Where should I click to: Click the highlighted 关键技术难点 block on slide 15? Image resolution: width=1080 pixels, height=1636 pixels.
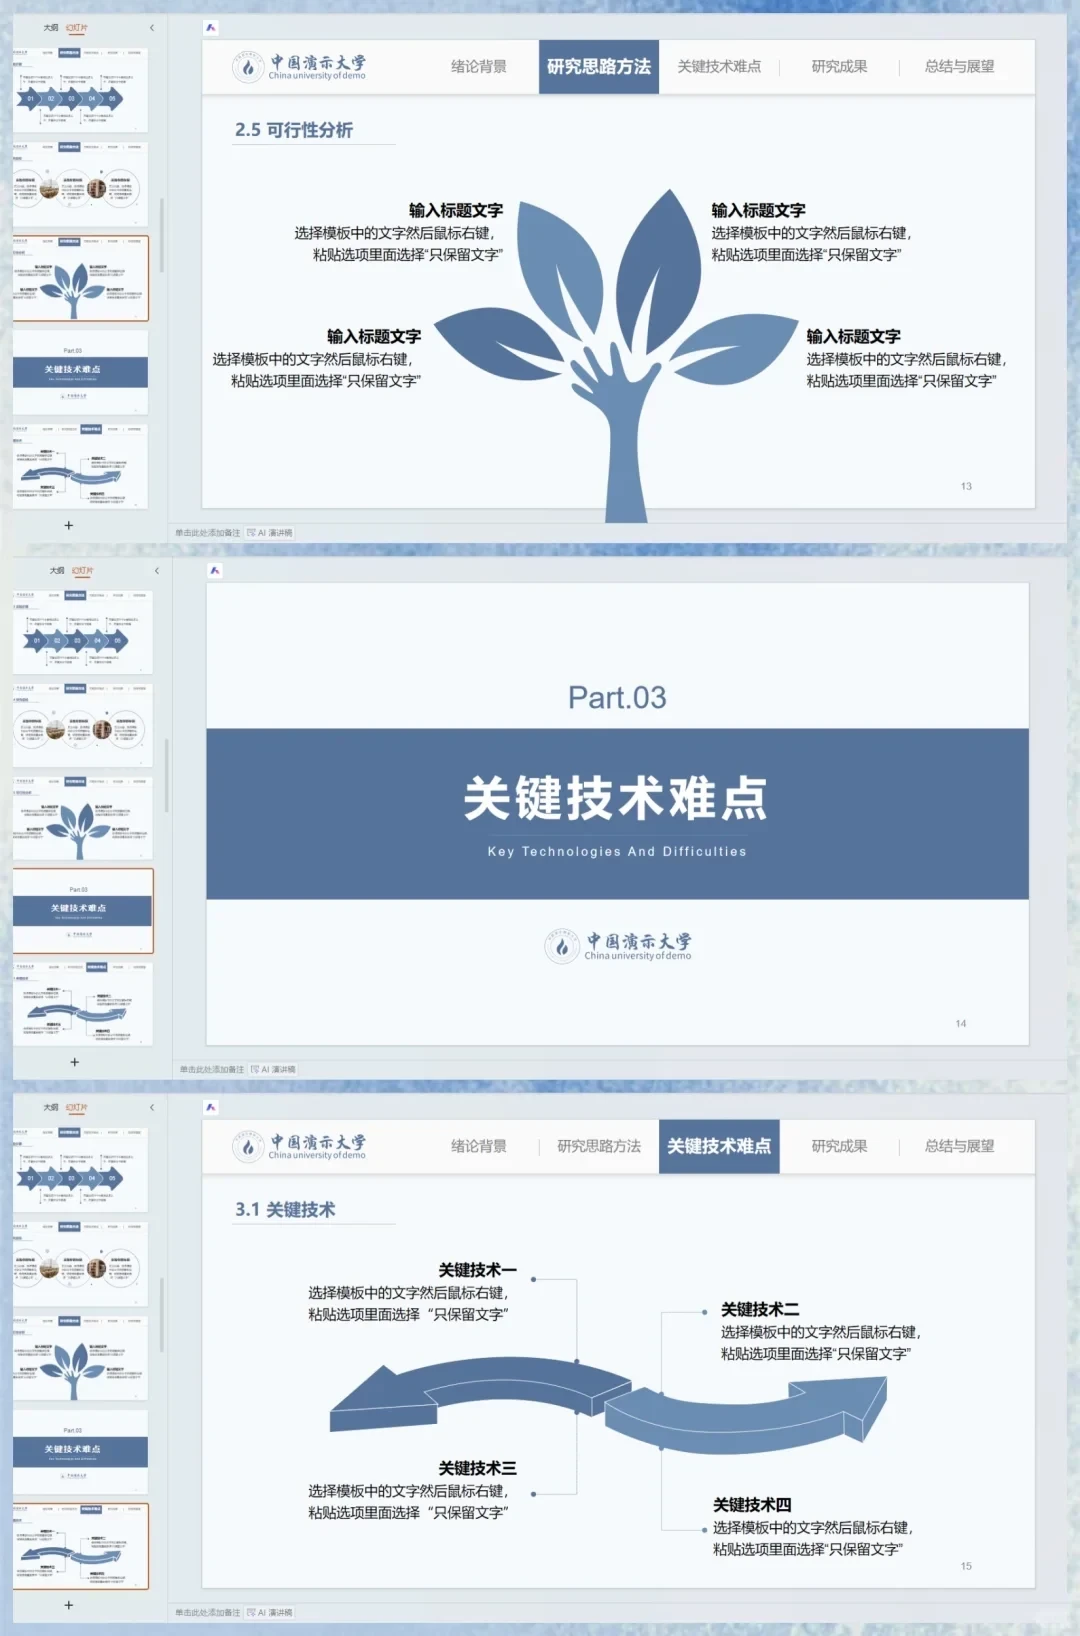(x=719, y=1146)
